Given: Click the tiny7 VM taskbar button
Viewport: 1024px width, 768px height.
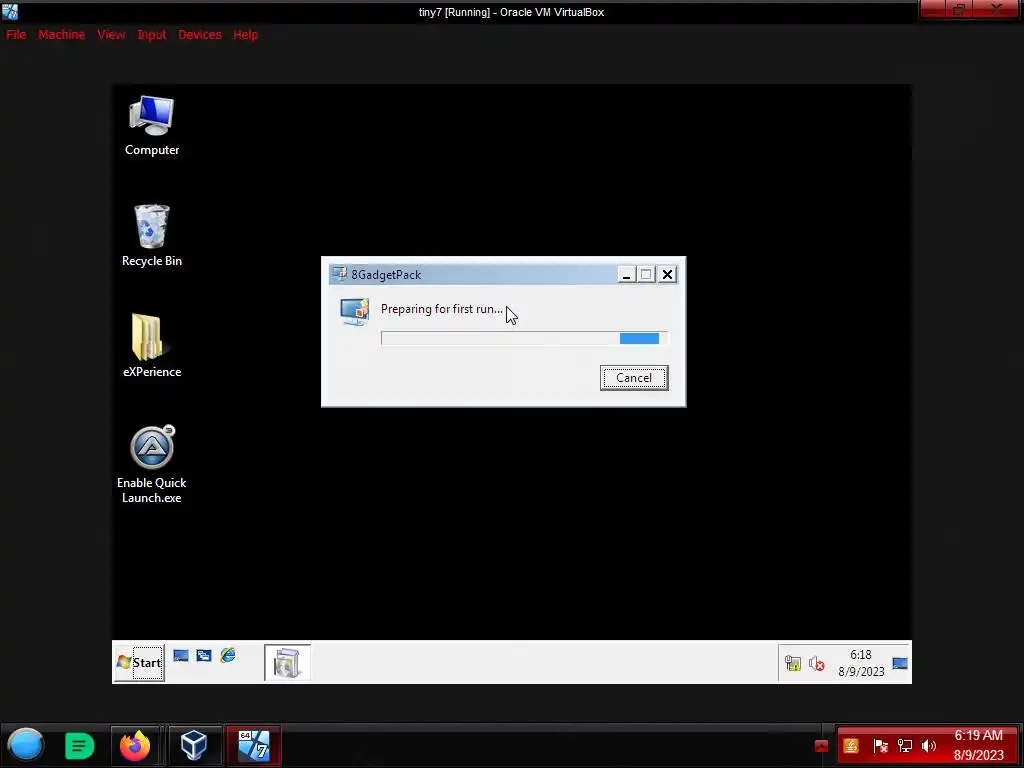Looking at the screenshot, I should click(x=253, y=745).
